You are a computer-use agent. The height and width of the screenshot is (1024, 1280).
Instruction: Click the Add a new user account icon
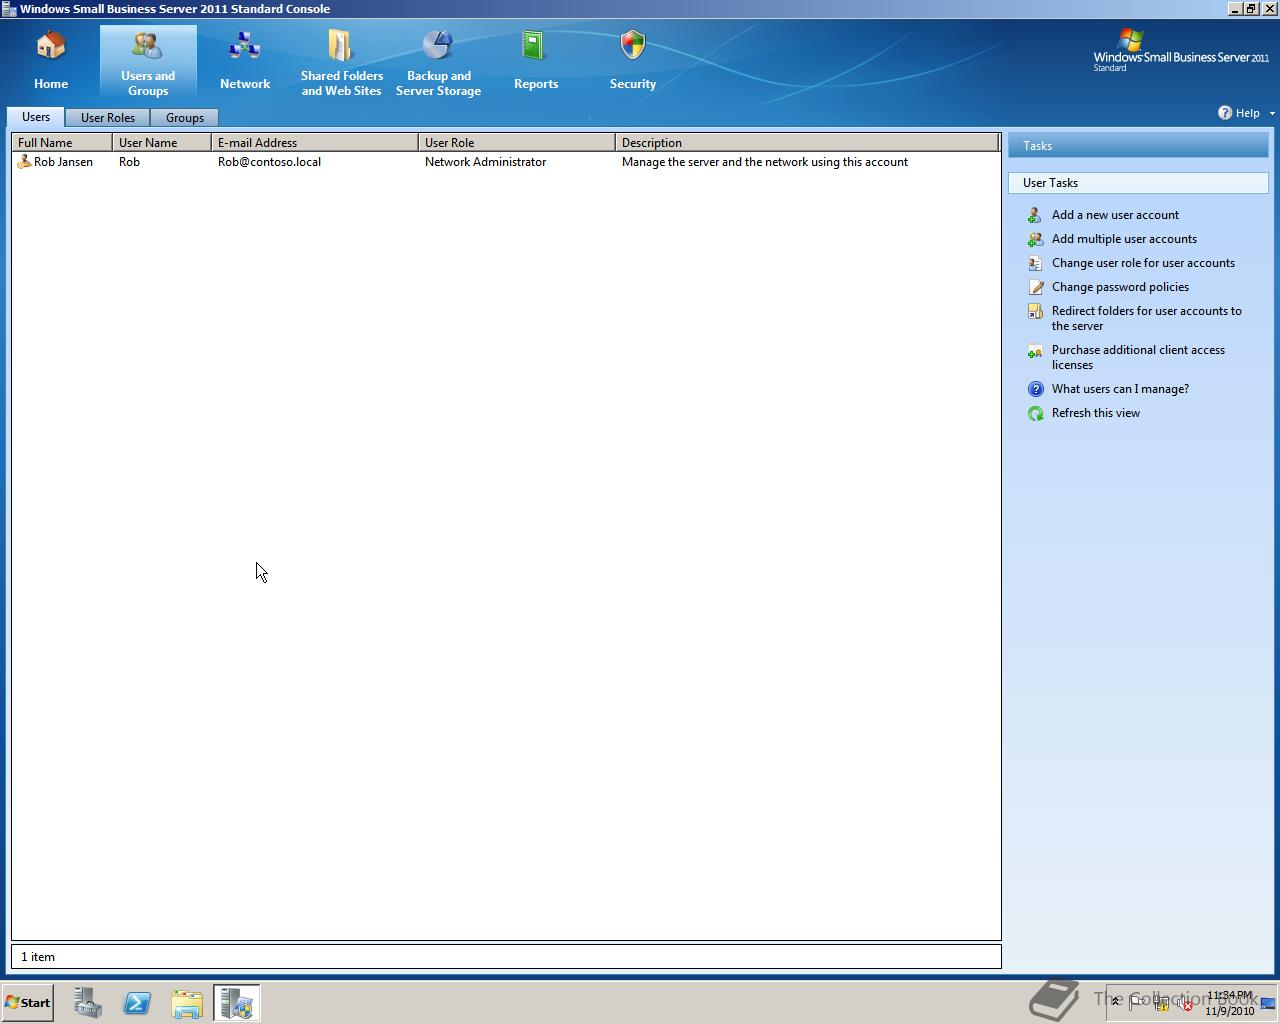pos(1035,215)
